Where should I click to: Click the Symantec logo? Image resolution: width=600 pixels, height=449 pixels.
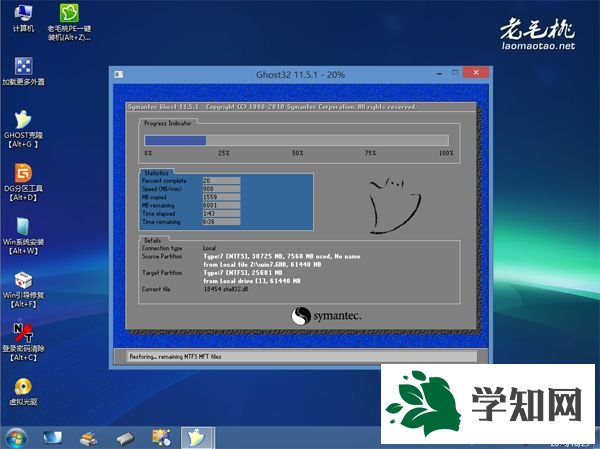click(326, 316)
